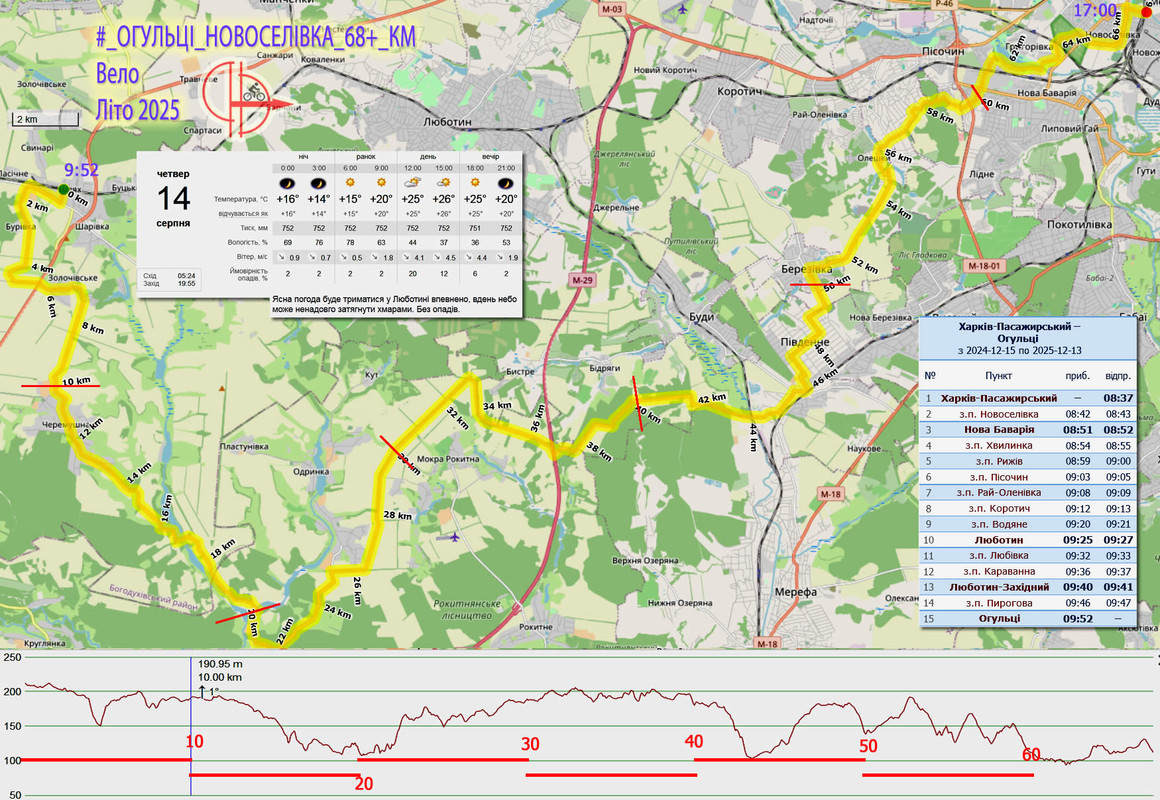Select the з.п. Караванна timetable row
Image resolution: width=1160 pixels, height=800 pixels.
[1028, 571]
